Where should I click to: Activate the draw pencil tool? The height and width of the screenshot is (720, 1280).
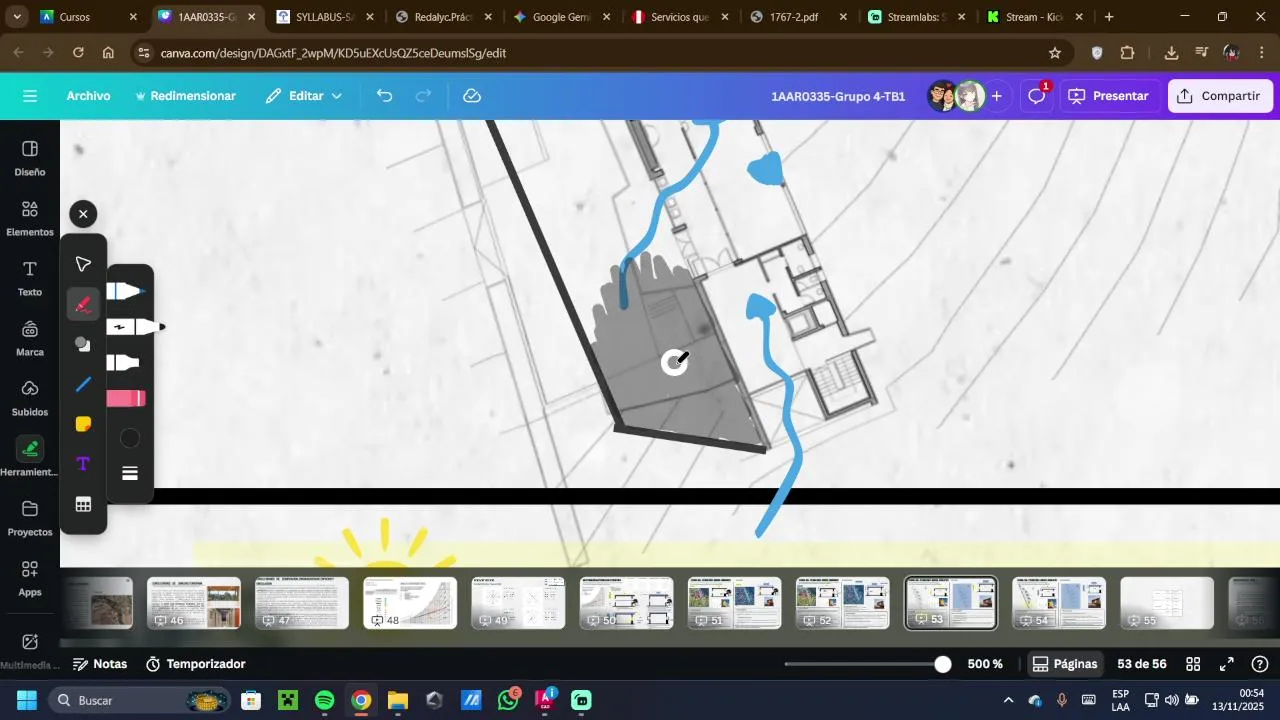pyautogui.click(x=83, y=304)
